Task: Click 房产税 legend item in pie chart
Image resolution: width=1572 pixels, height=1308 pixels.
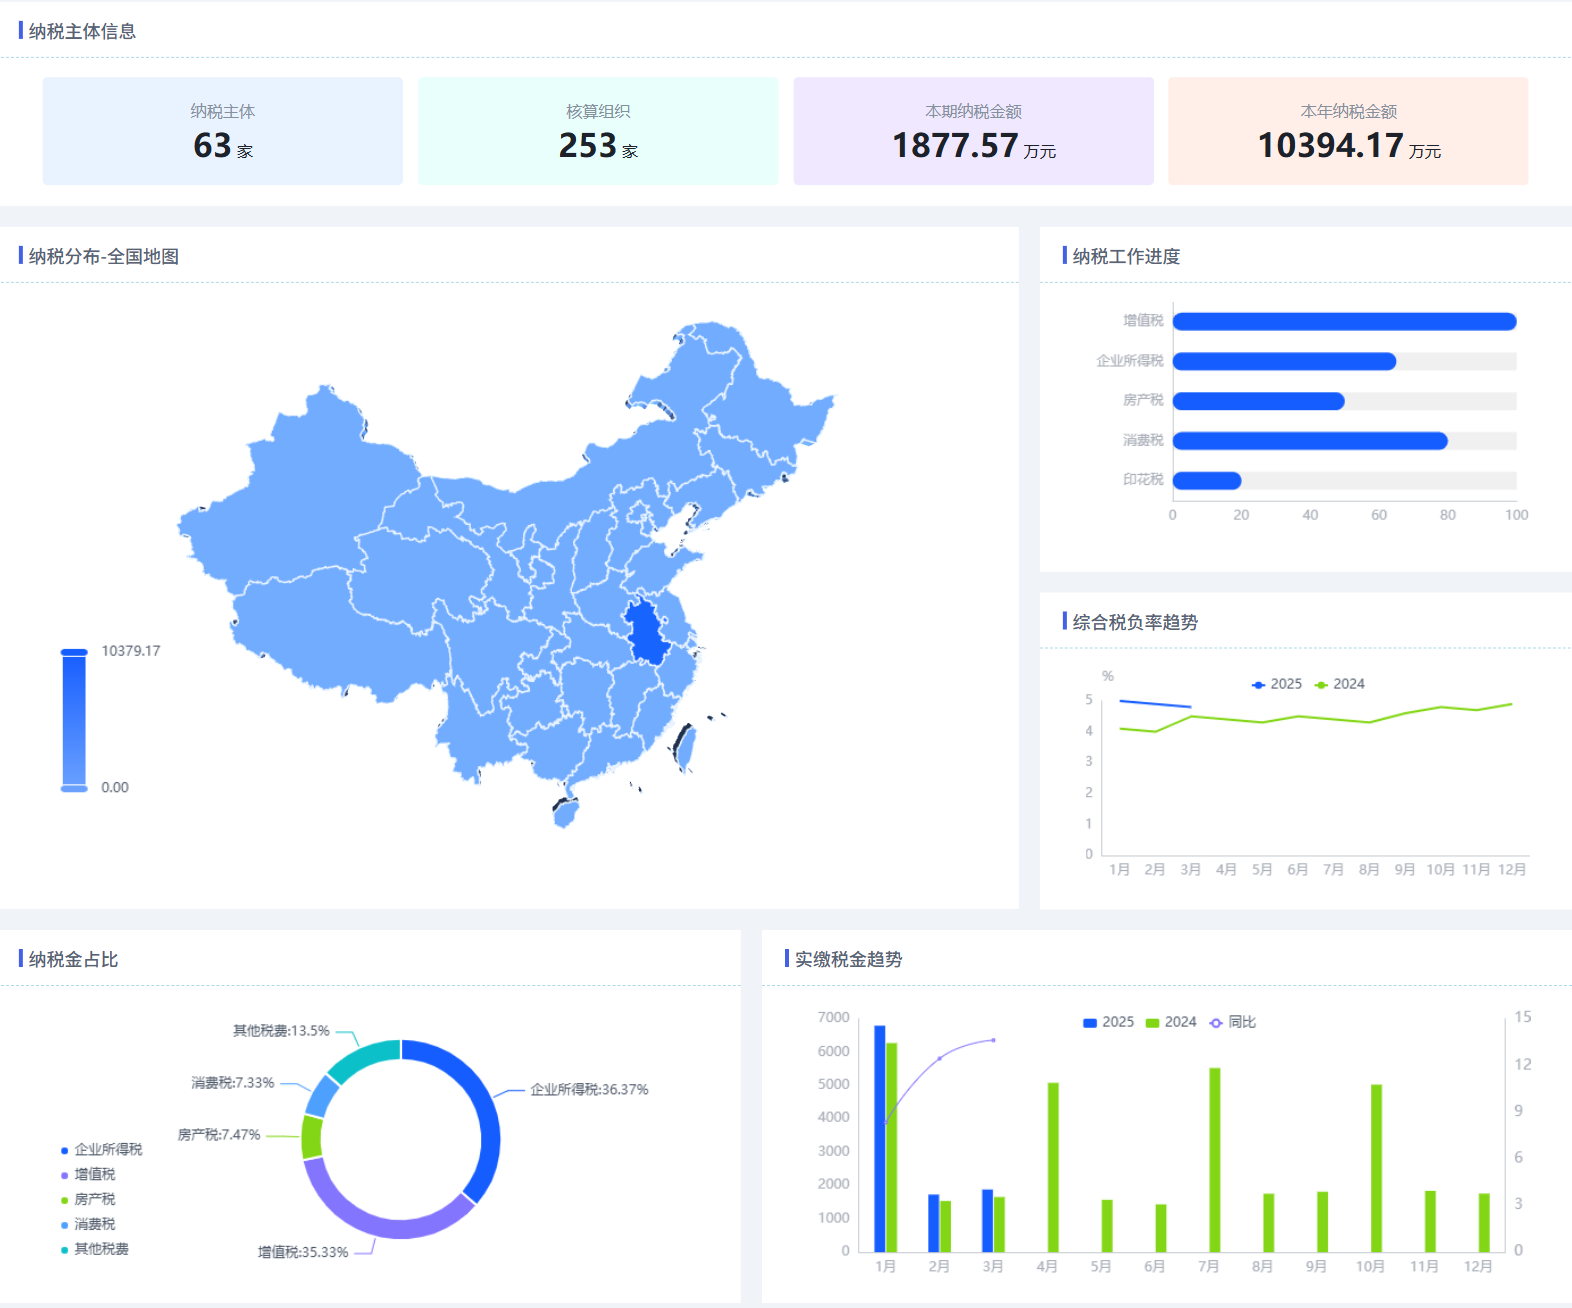Action: (88, 1199)
